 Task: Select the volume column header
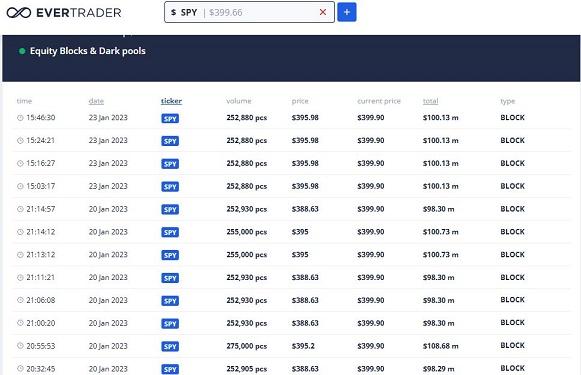pyautogui.click(x=239, y=101)
